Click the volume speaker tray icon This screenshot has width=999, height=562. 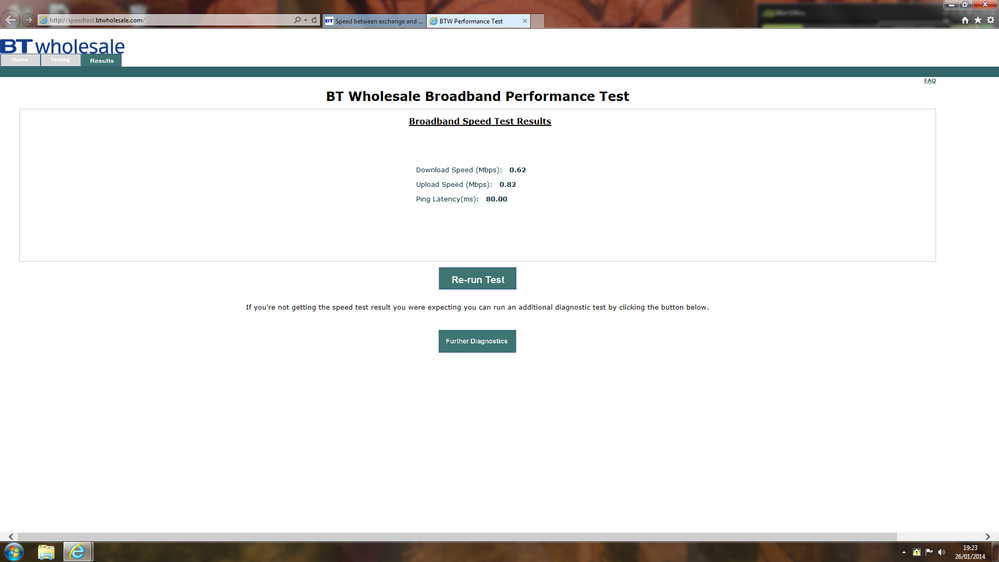click(x=942, y=552)
